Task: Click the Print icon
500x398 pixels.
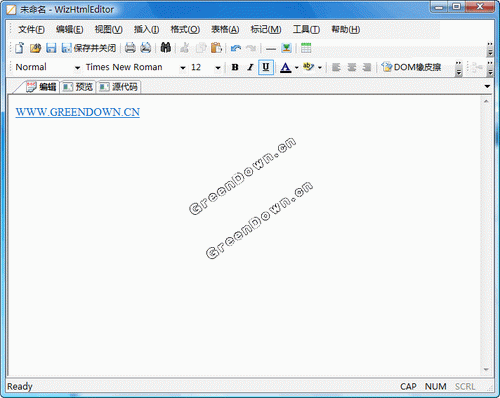Action: [x=130, y=48]
